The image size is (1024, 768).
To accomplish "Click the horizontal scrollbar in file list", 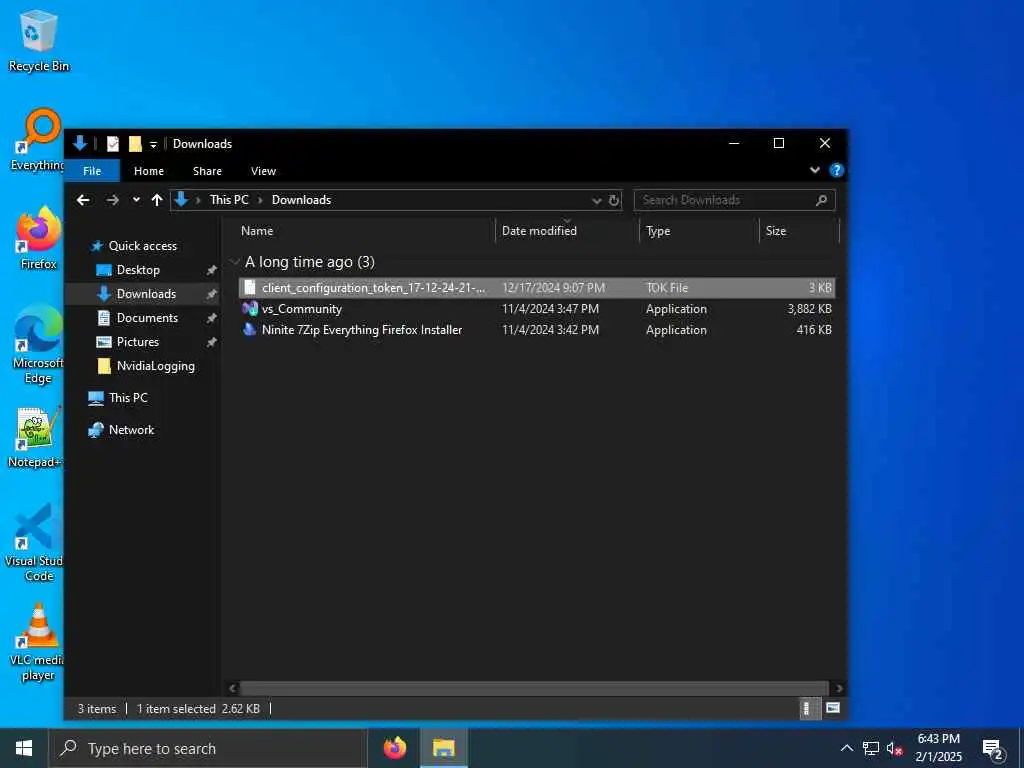I will pyautogui.click(x=534, y=688).
